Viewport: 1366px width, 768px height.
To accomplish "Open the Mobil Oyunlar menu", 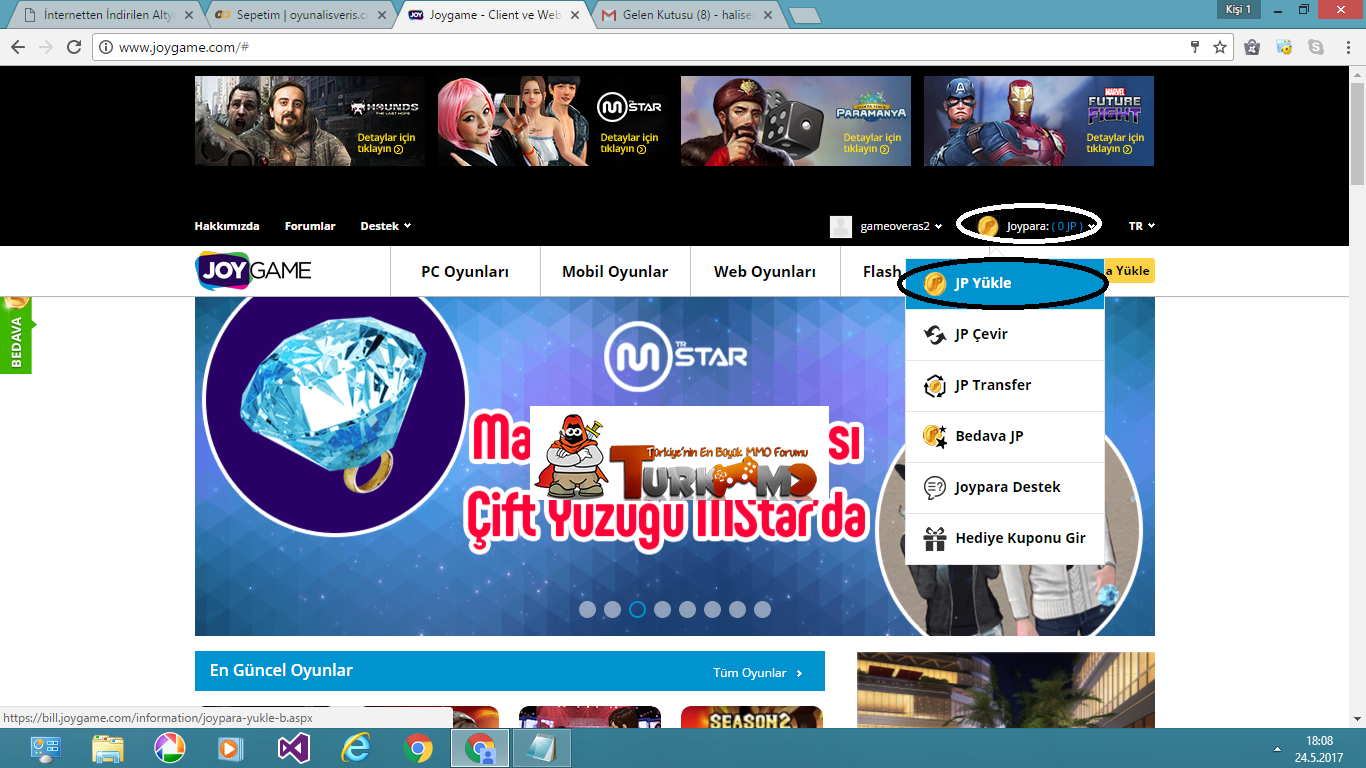I will (x=615, y=271).
